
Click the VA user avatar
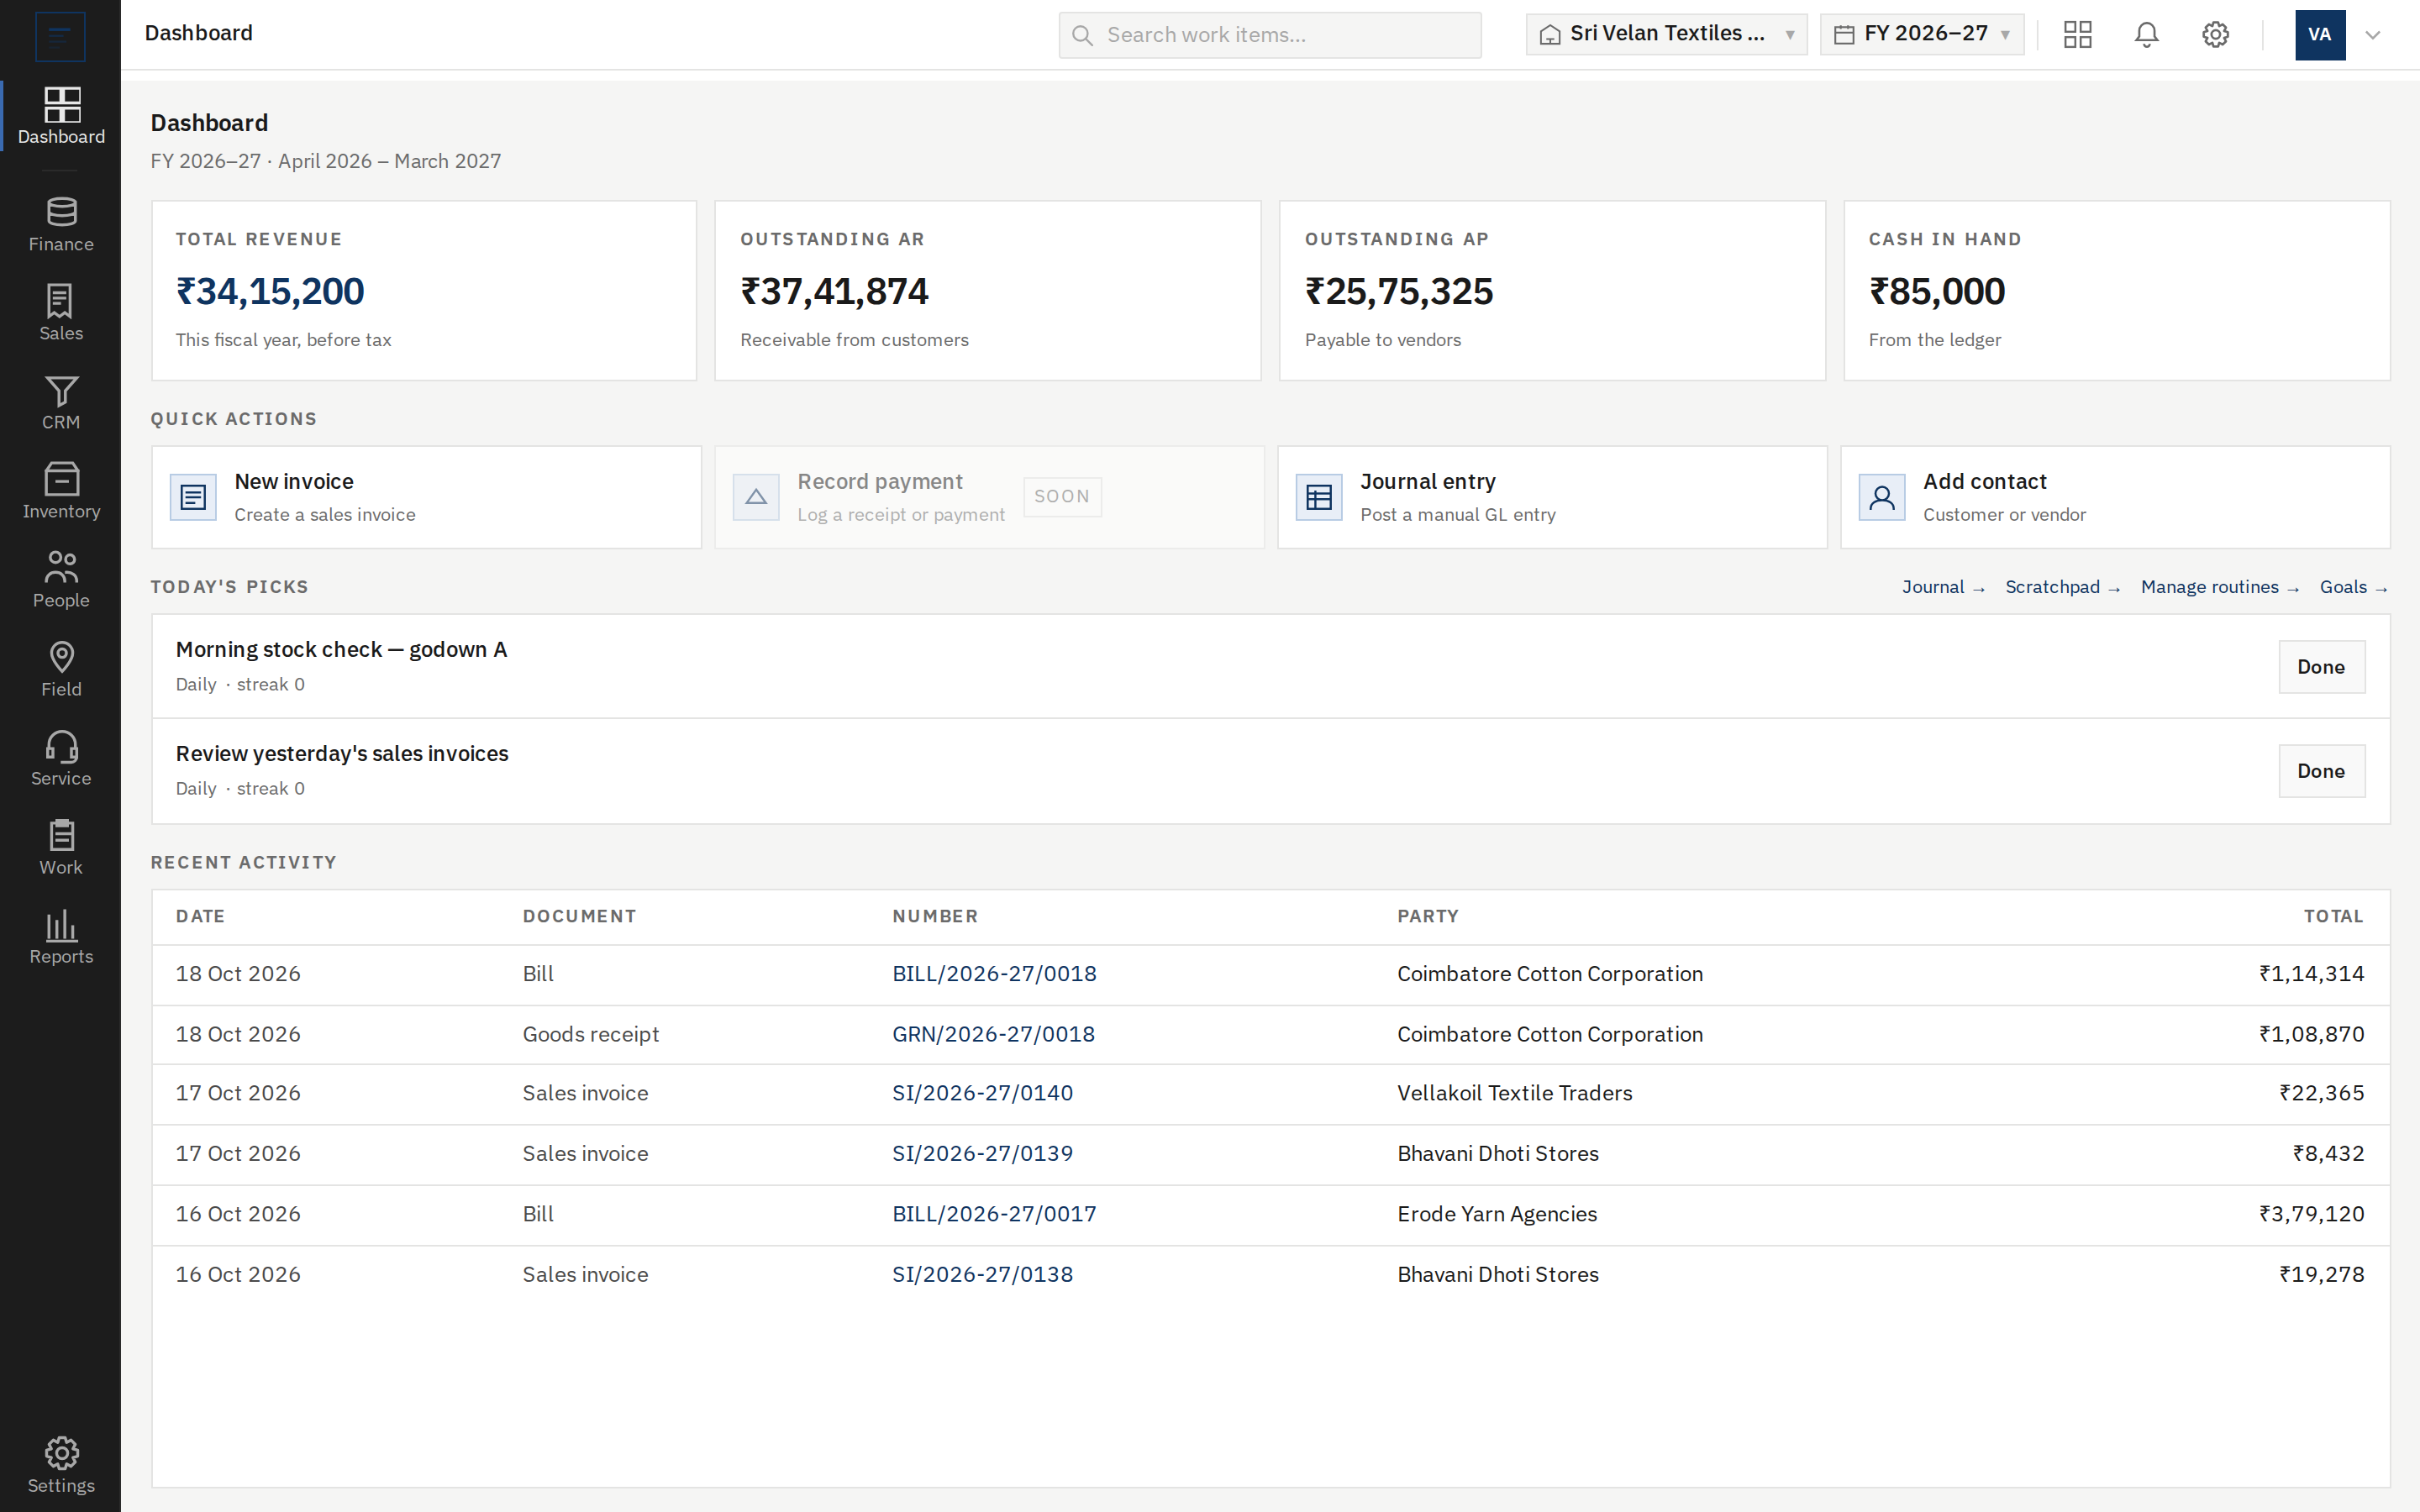(2320, 35)
